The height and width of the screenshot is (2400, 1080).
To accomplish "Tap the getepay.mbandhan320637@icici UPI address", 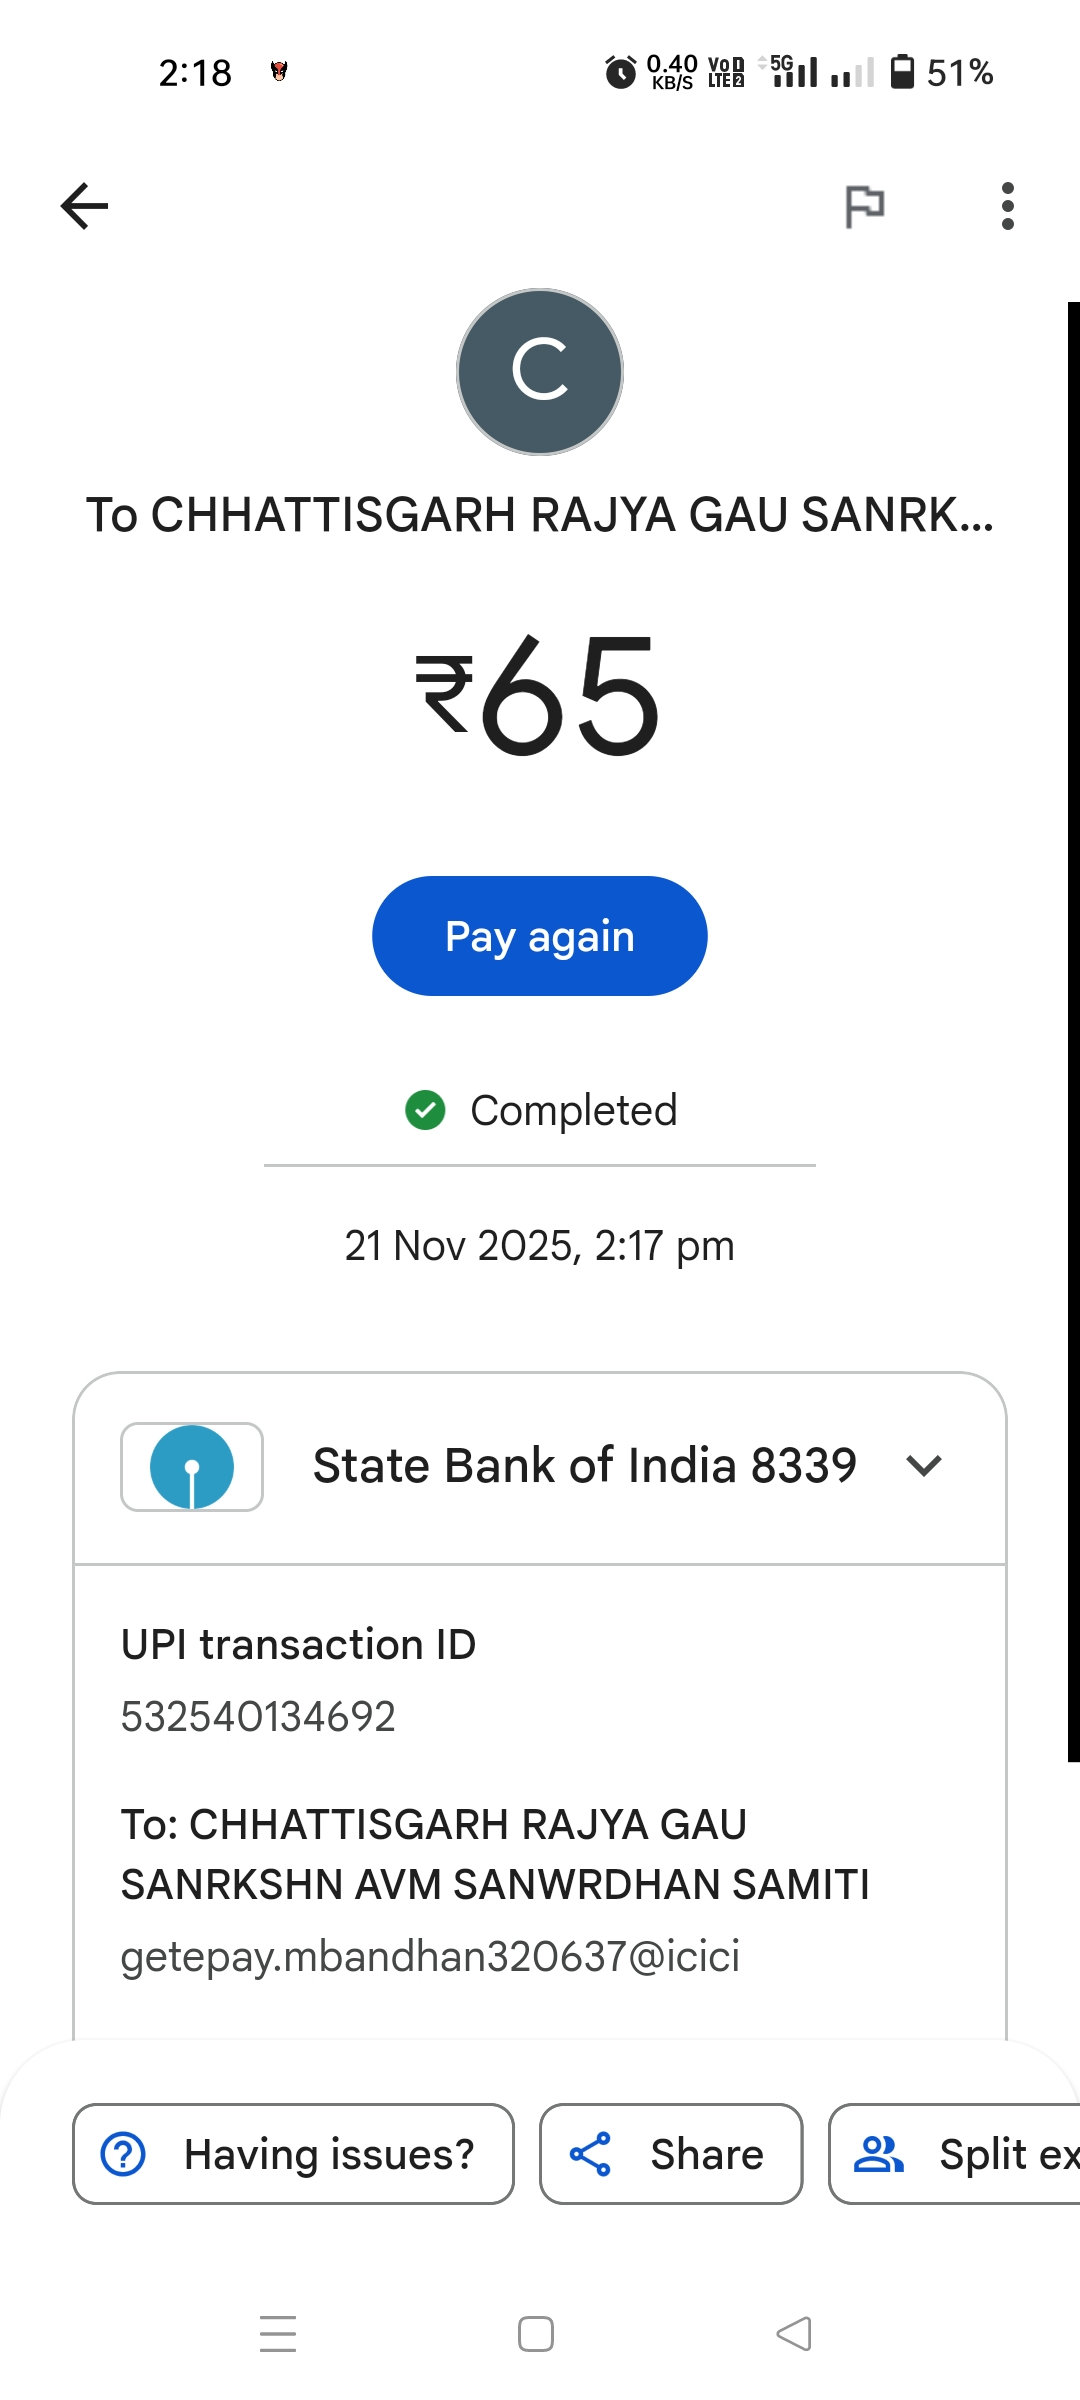I will coord(430,1956).
